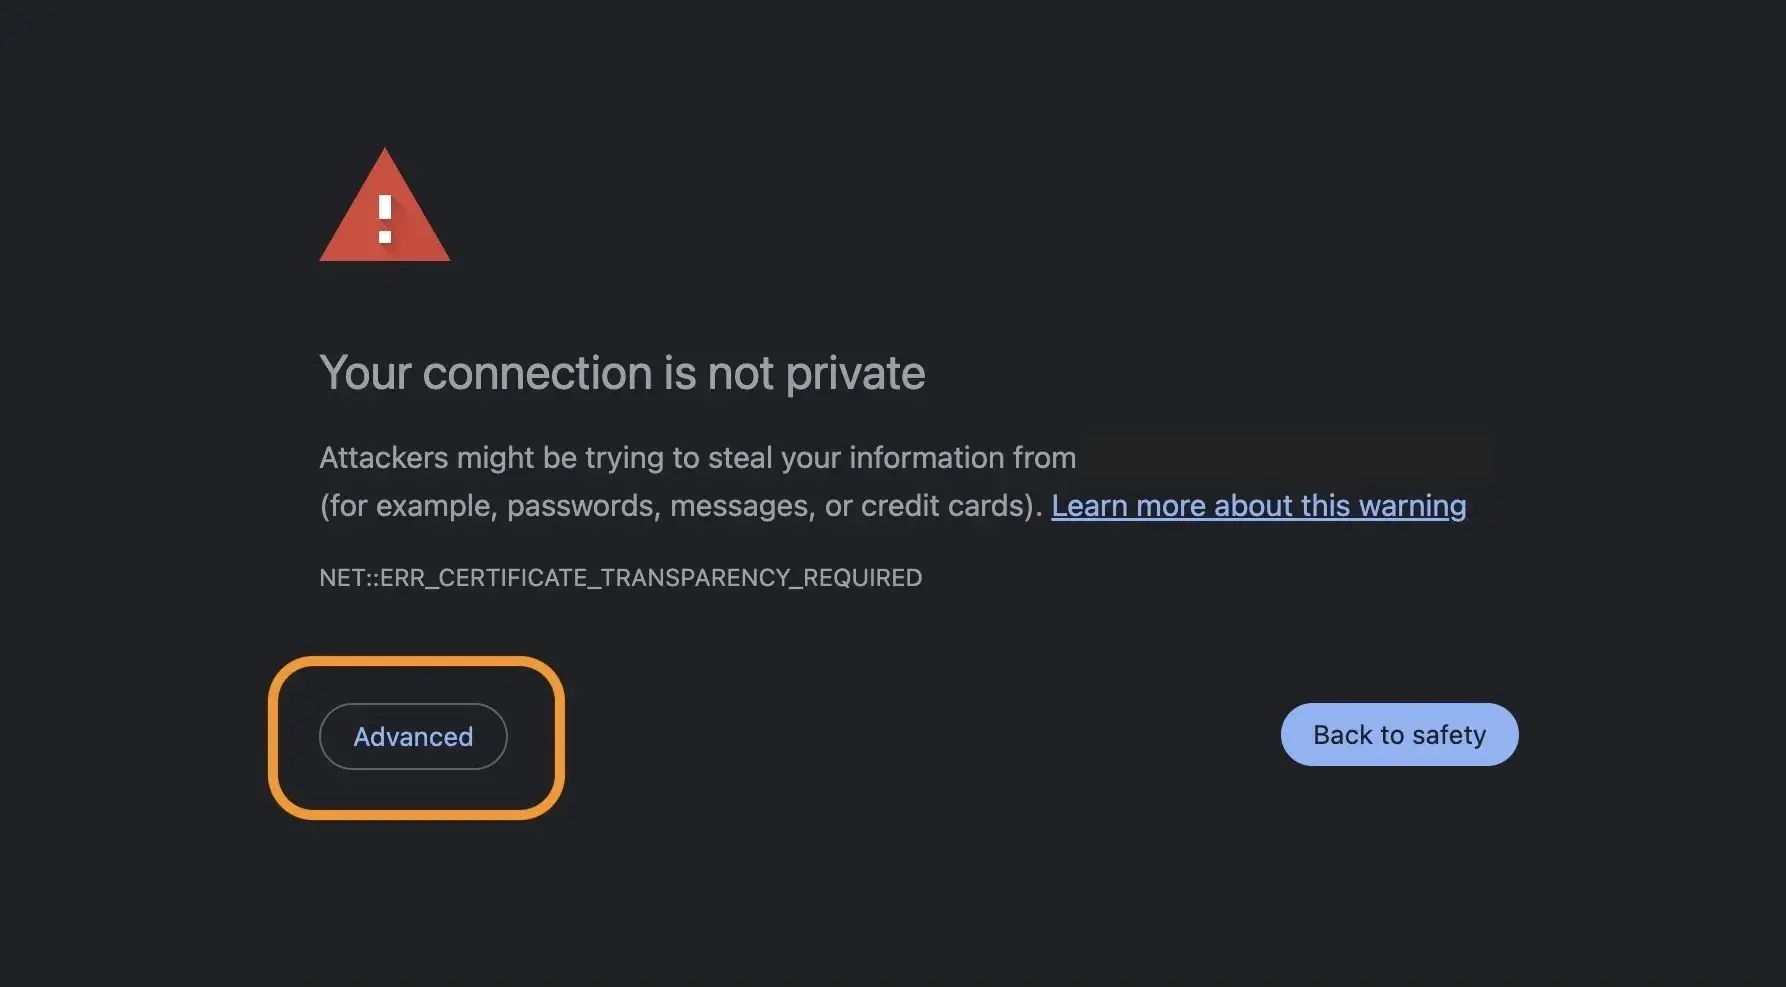This screenshot has height=987, width=1786.
Task: Click the word "passwords" in the example text
Action: 583,506
